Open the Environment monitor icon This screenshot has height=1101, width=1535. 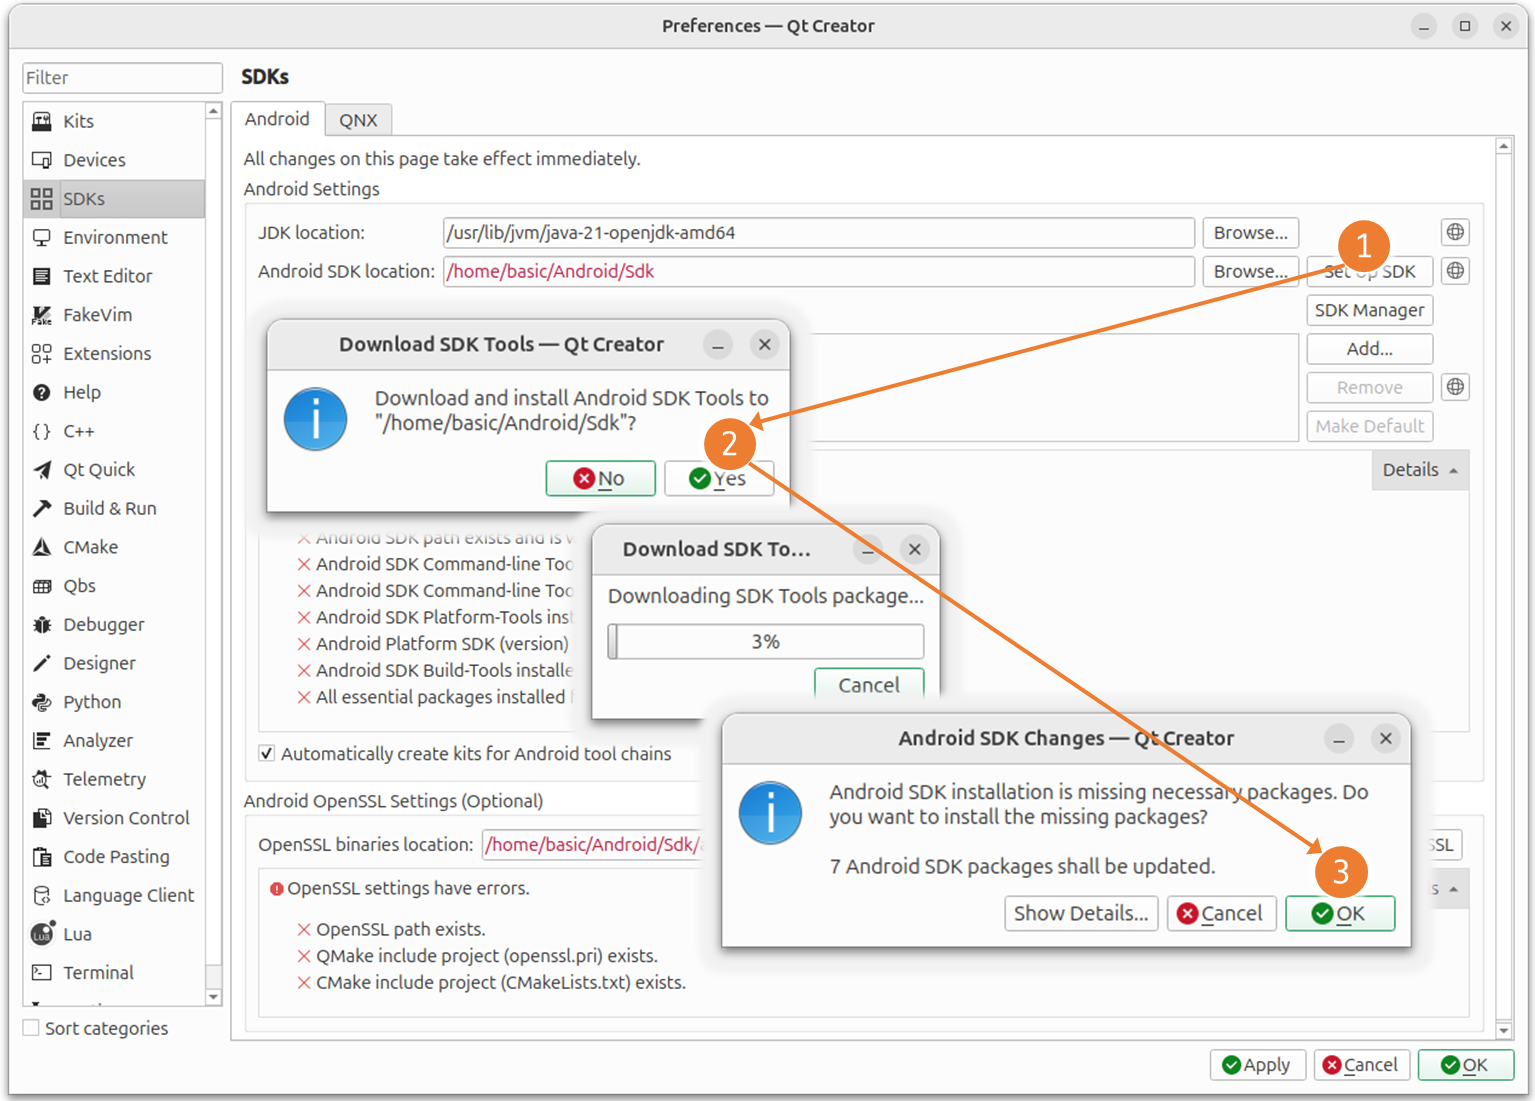(x=41, y=237)
